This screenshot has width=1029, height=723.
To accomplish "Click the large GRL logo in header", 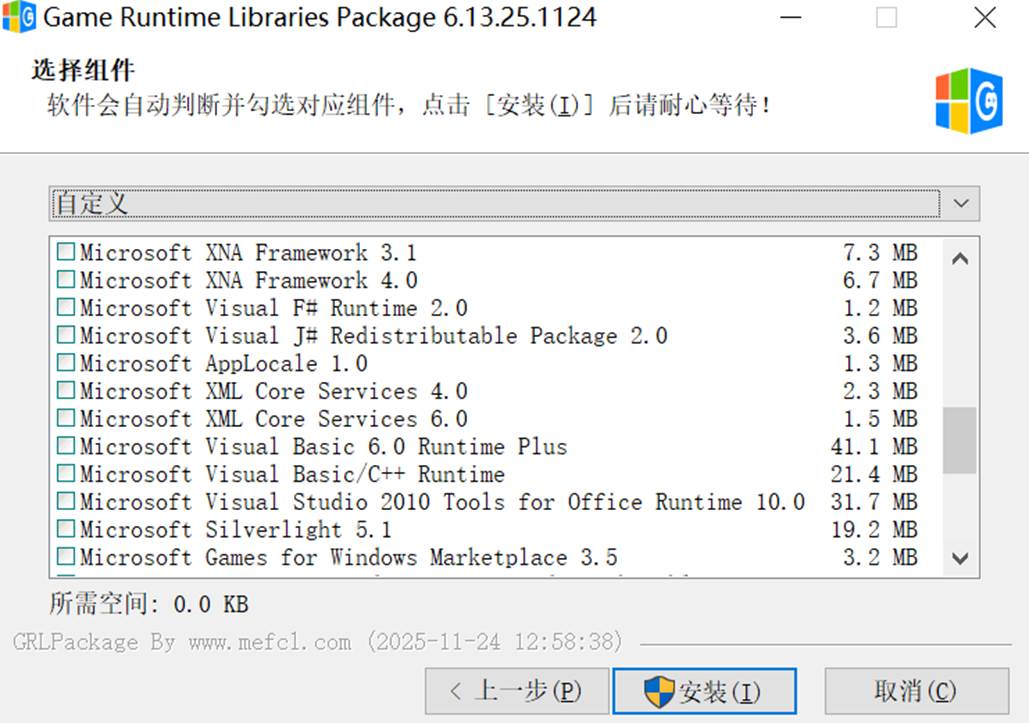I will tap(969, 100).
